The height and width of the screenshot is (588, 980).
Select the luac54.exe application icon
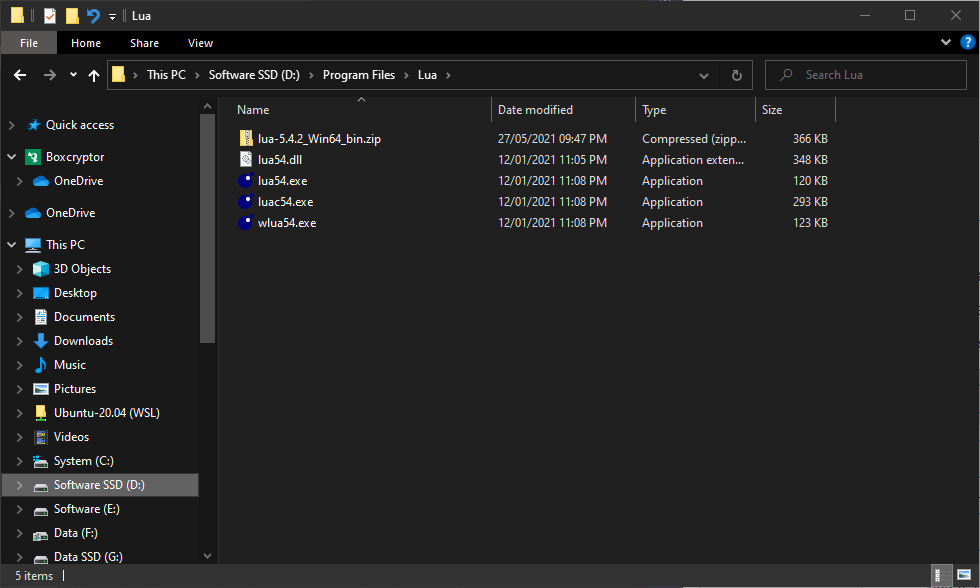coord(246,202)
